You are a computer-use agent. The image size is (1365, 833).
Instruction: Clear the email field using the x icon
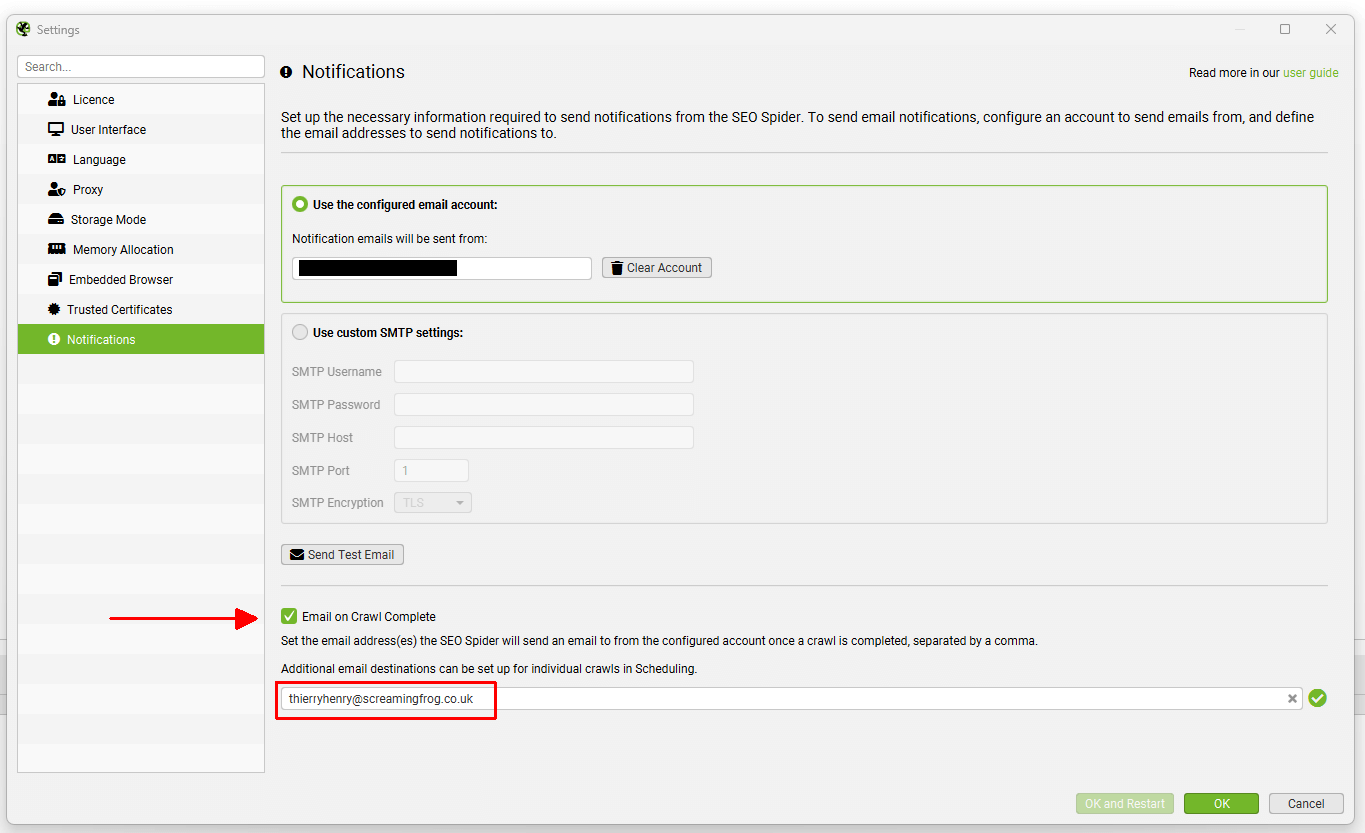point(1292,698)
